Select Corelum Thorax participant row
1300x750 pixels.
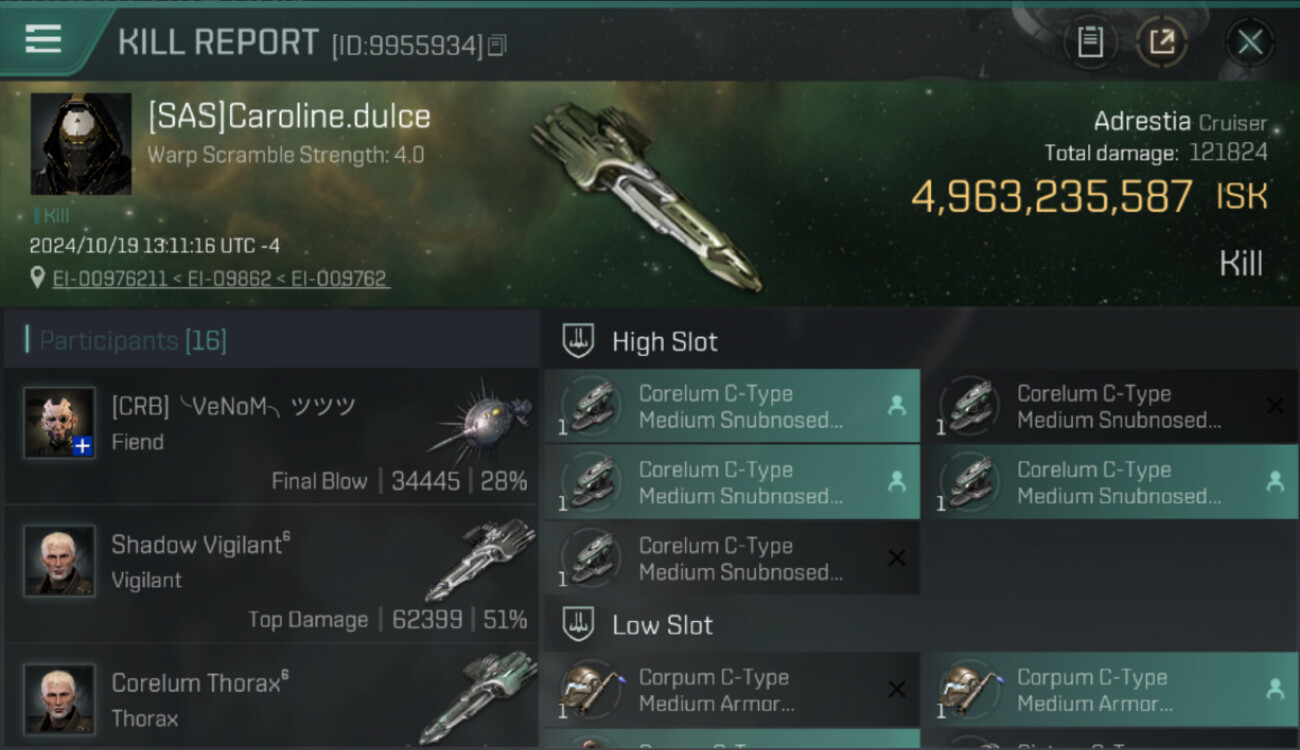[x=272, y=700]
